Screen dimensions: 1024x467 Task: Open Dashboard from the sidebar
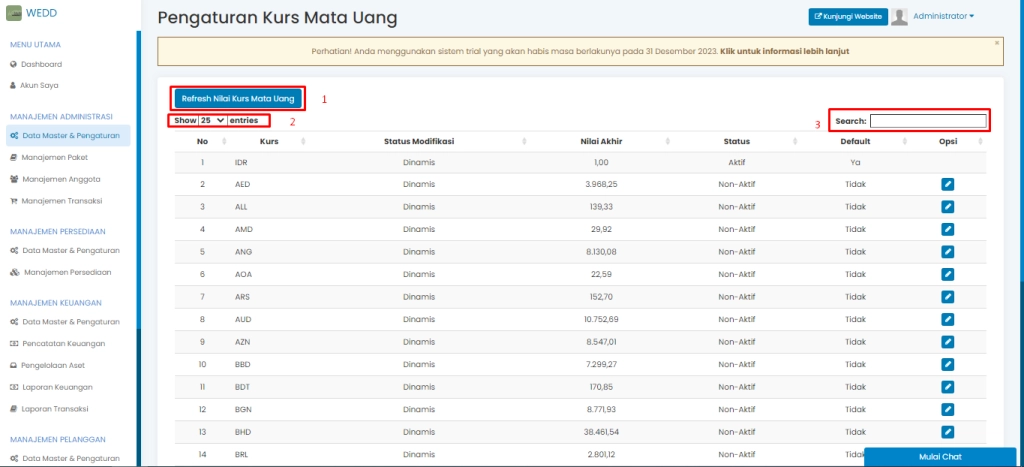pyautogui.click(x=41, y=64)
